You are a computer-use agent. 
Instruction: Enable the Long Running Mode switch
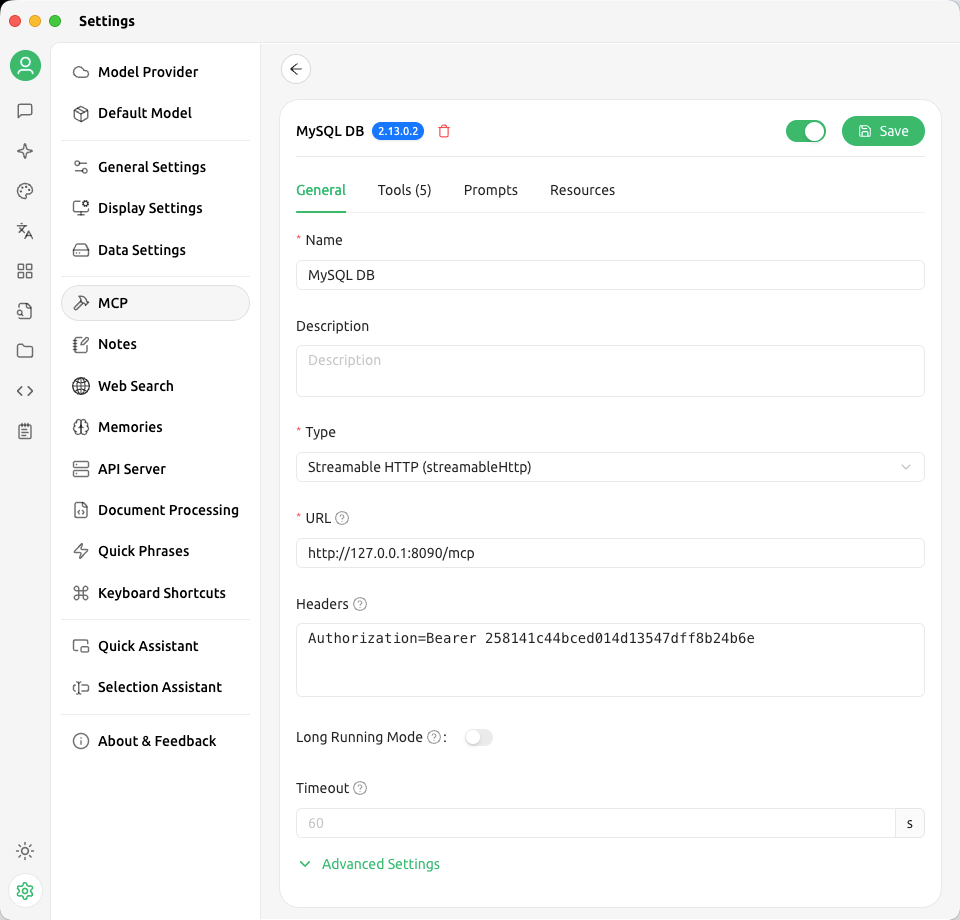tap(479, 737)
